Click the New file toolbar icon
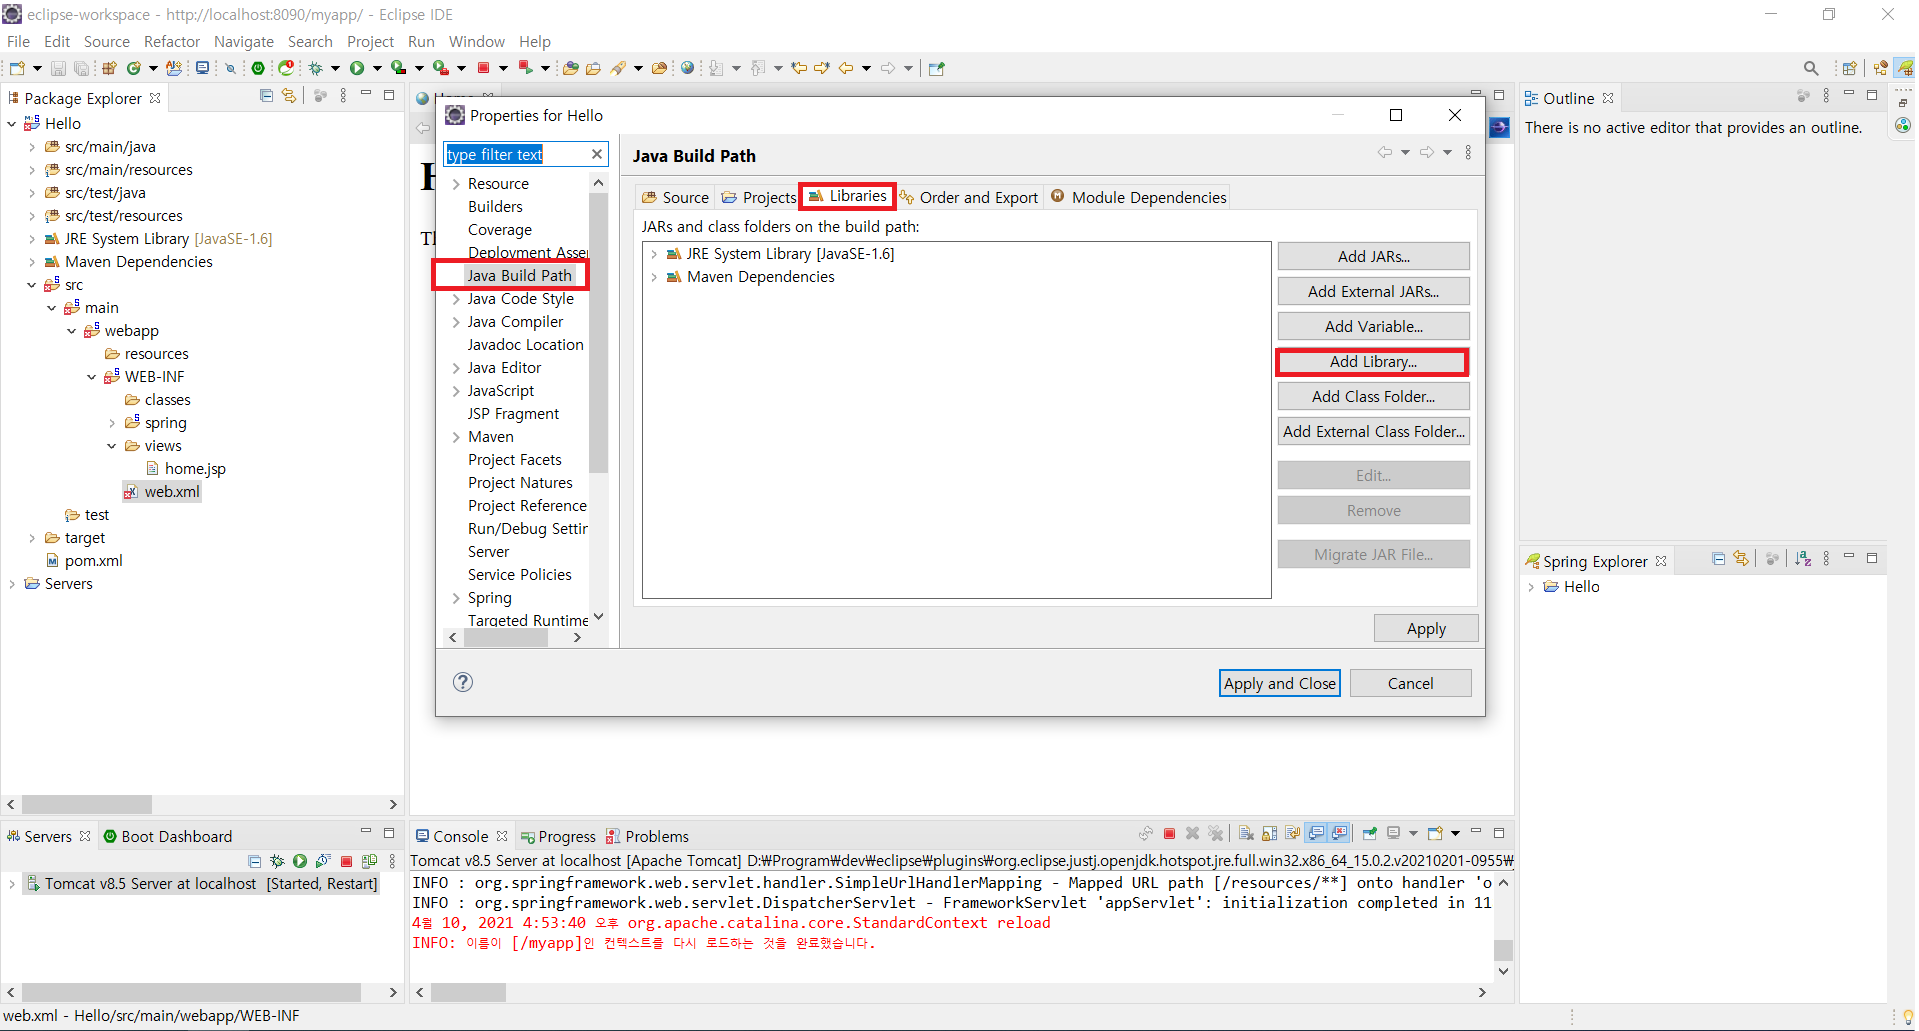 coord(17,68)
